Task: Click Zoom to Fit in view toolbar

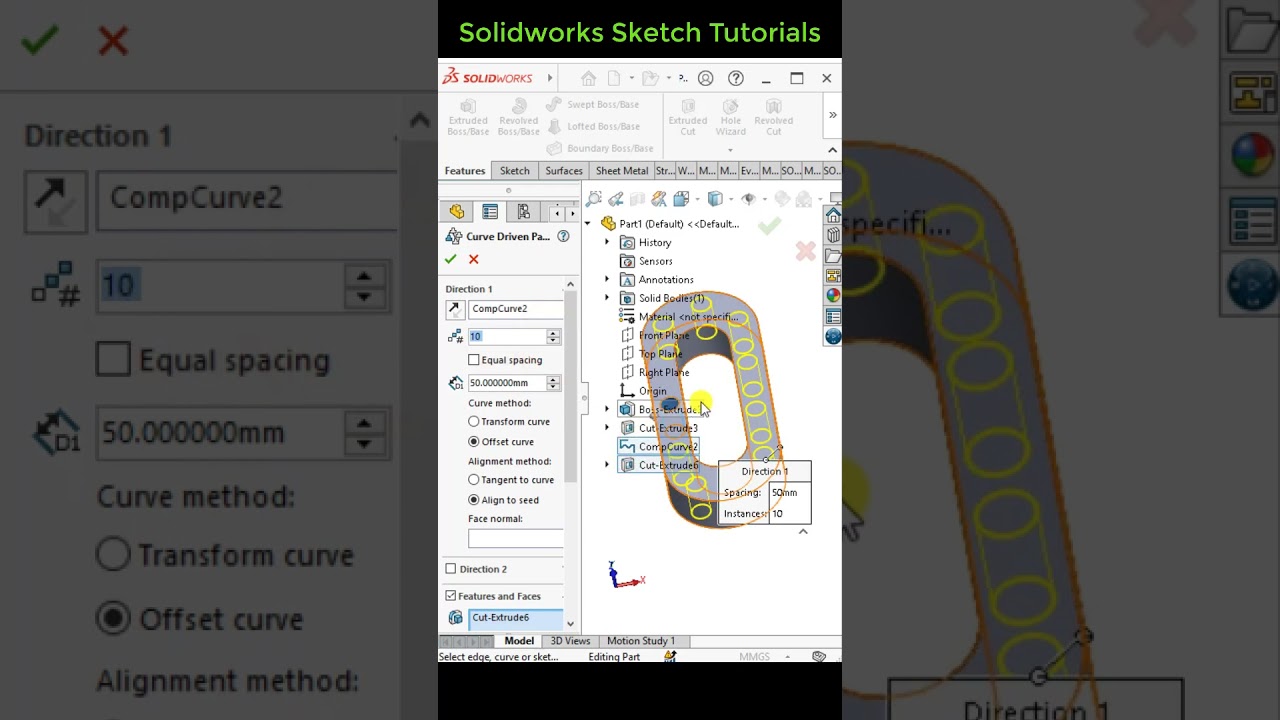Action: 594,198
